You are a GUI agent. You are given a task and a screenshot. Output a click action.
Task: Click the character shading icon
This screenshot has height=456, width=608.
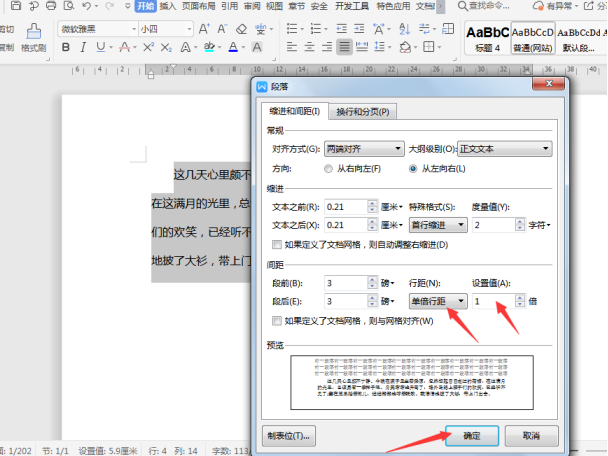[257, 47]
